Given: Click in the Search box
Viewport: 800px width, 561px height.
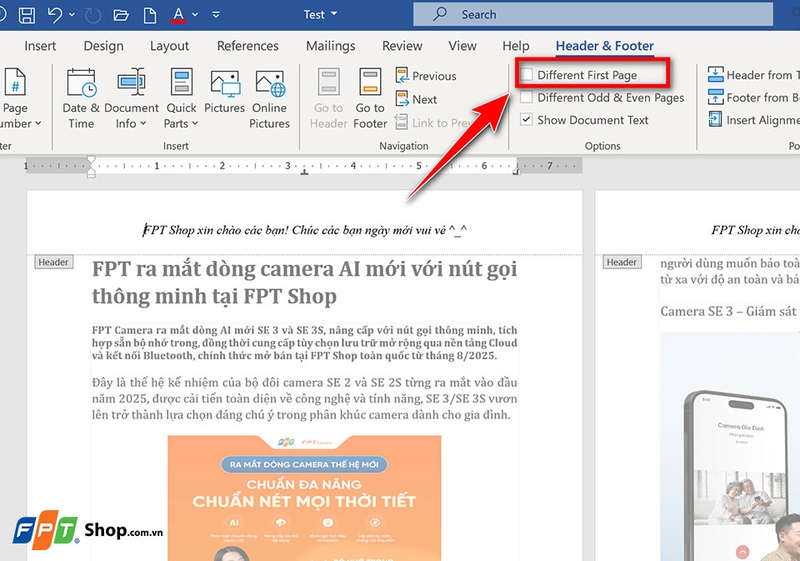Looking at the screenshot, I should click(593, 14).
